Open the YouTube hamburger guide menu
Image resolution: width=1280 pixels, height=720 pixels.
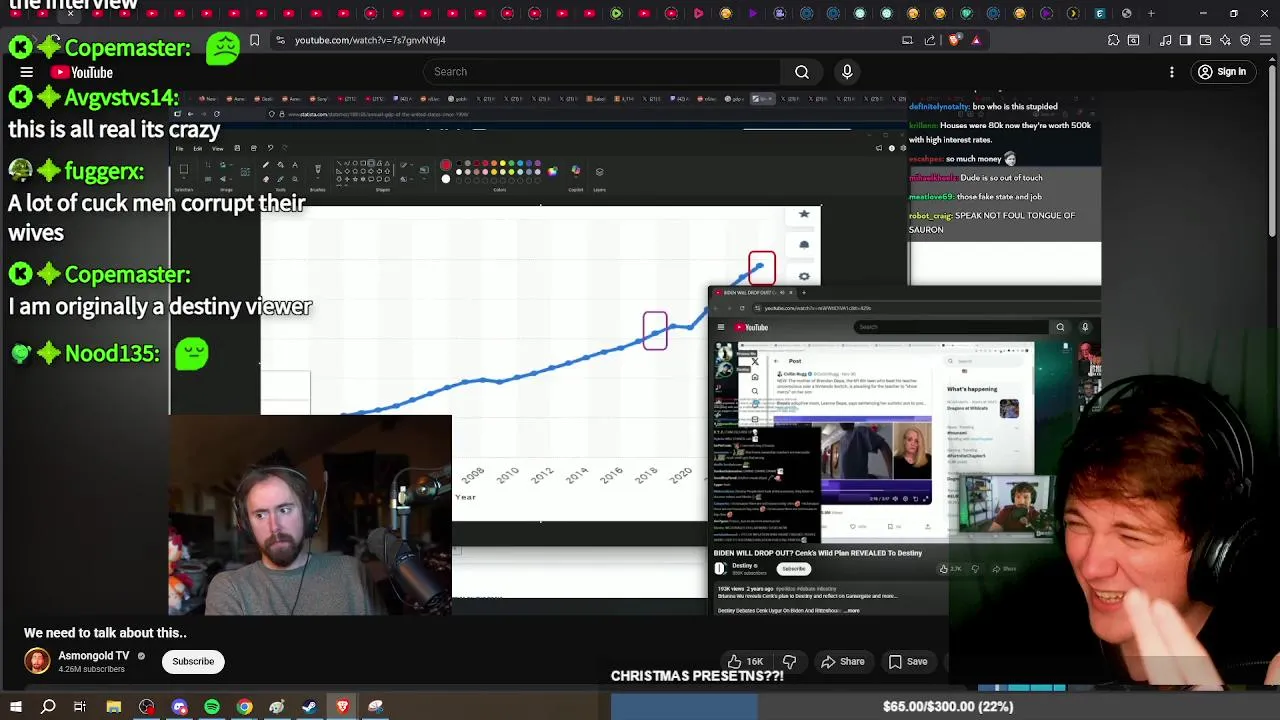coord(27,72)
